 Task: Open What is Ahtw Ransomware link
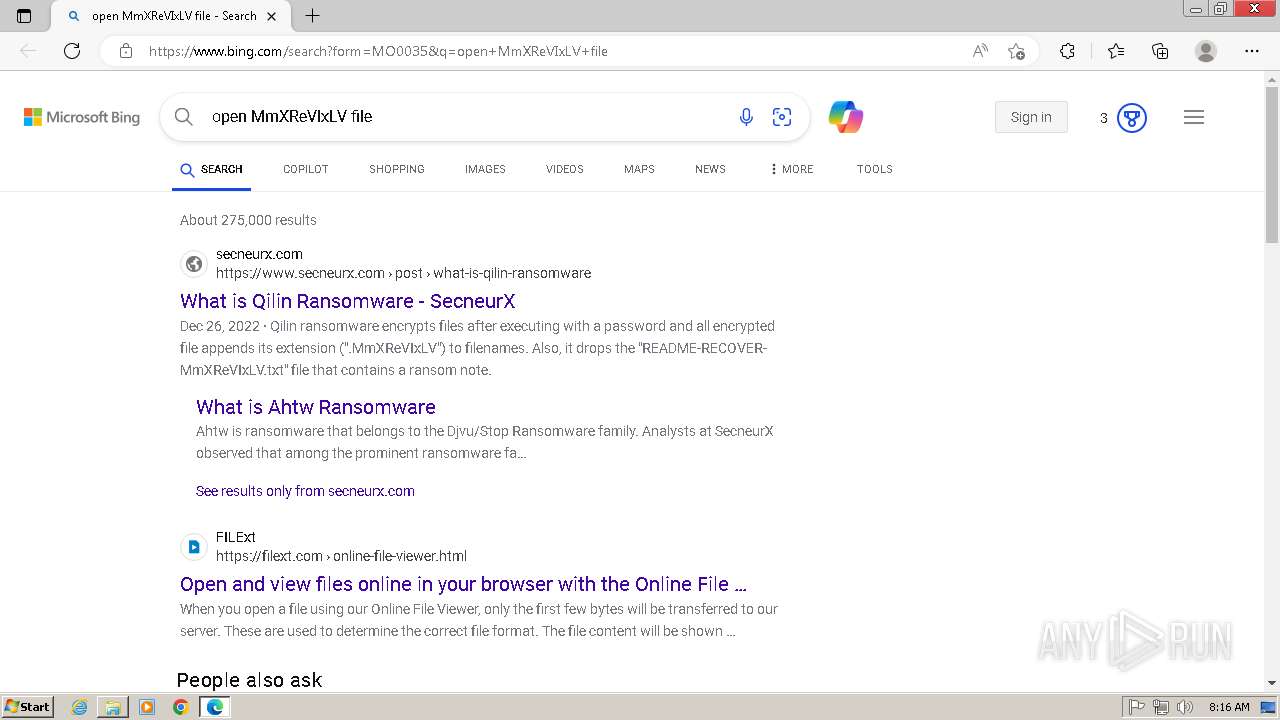coord(316,407)
